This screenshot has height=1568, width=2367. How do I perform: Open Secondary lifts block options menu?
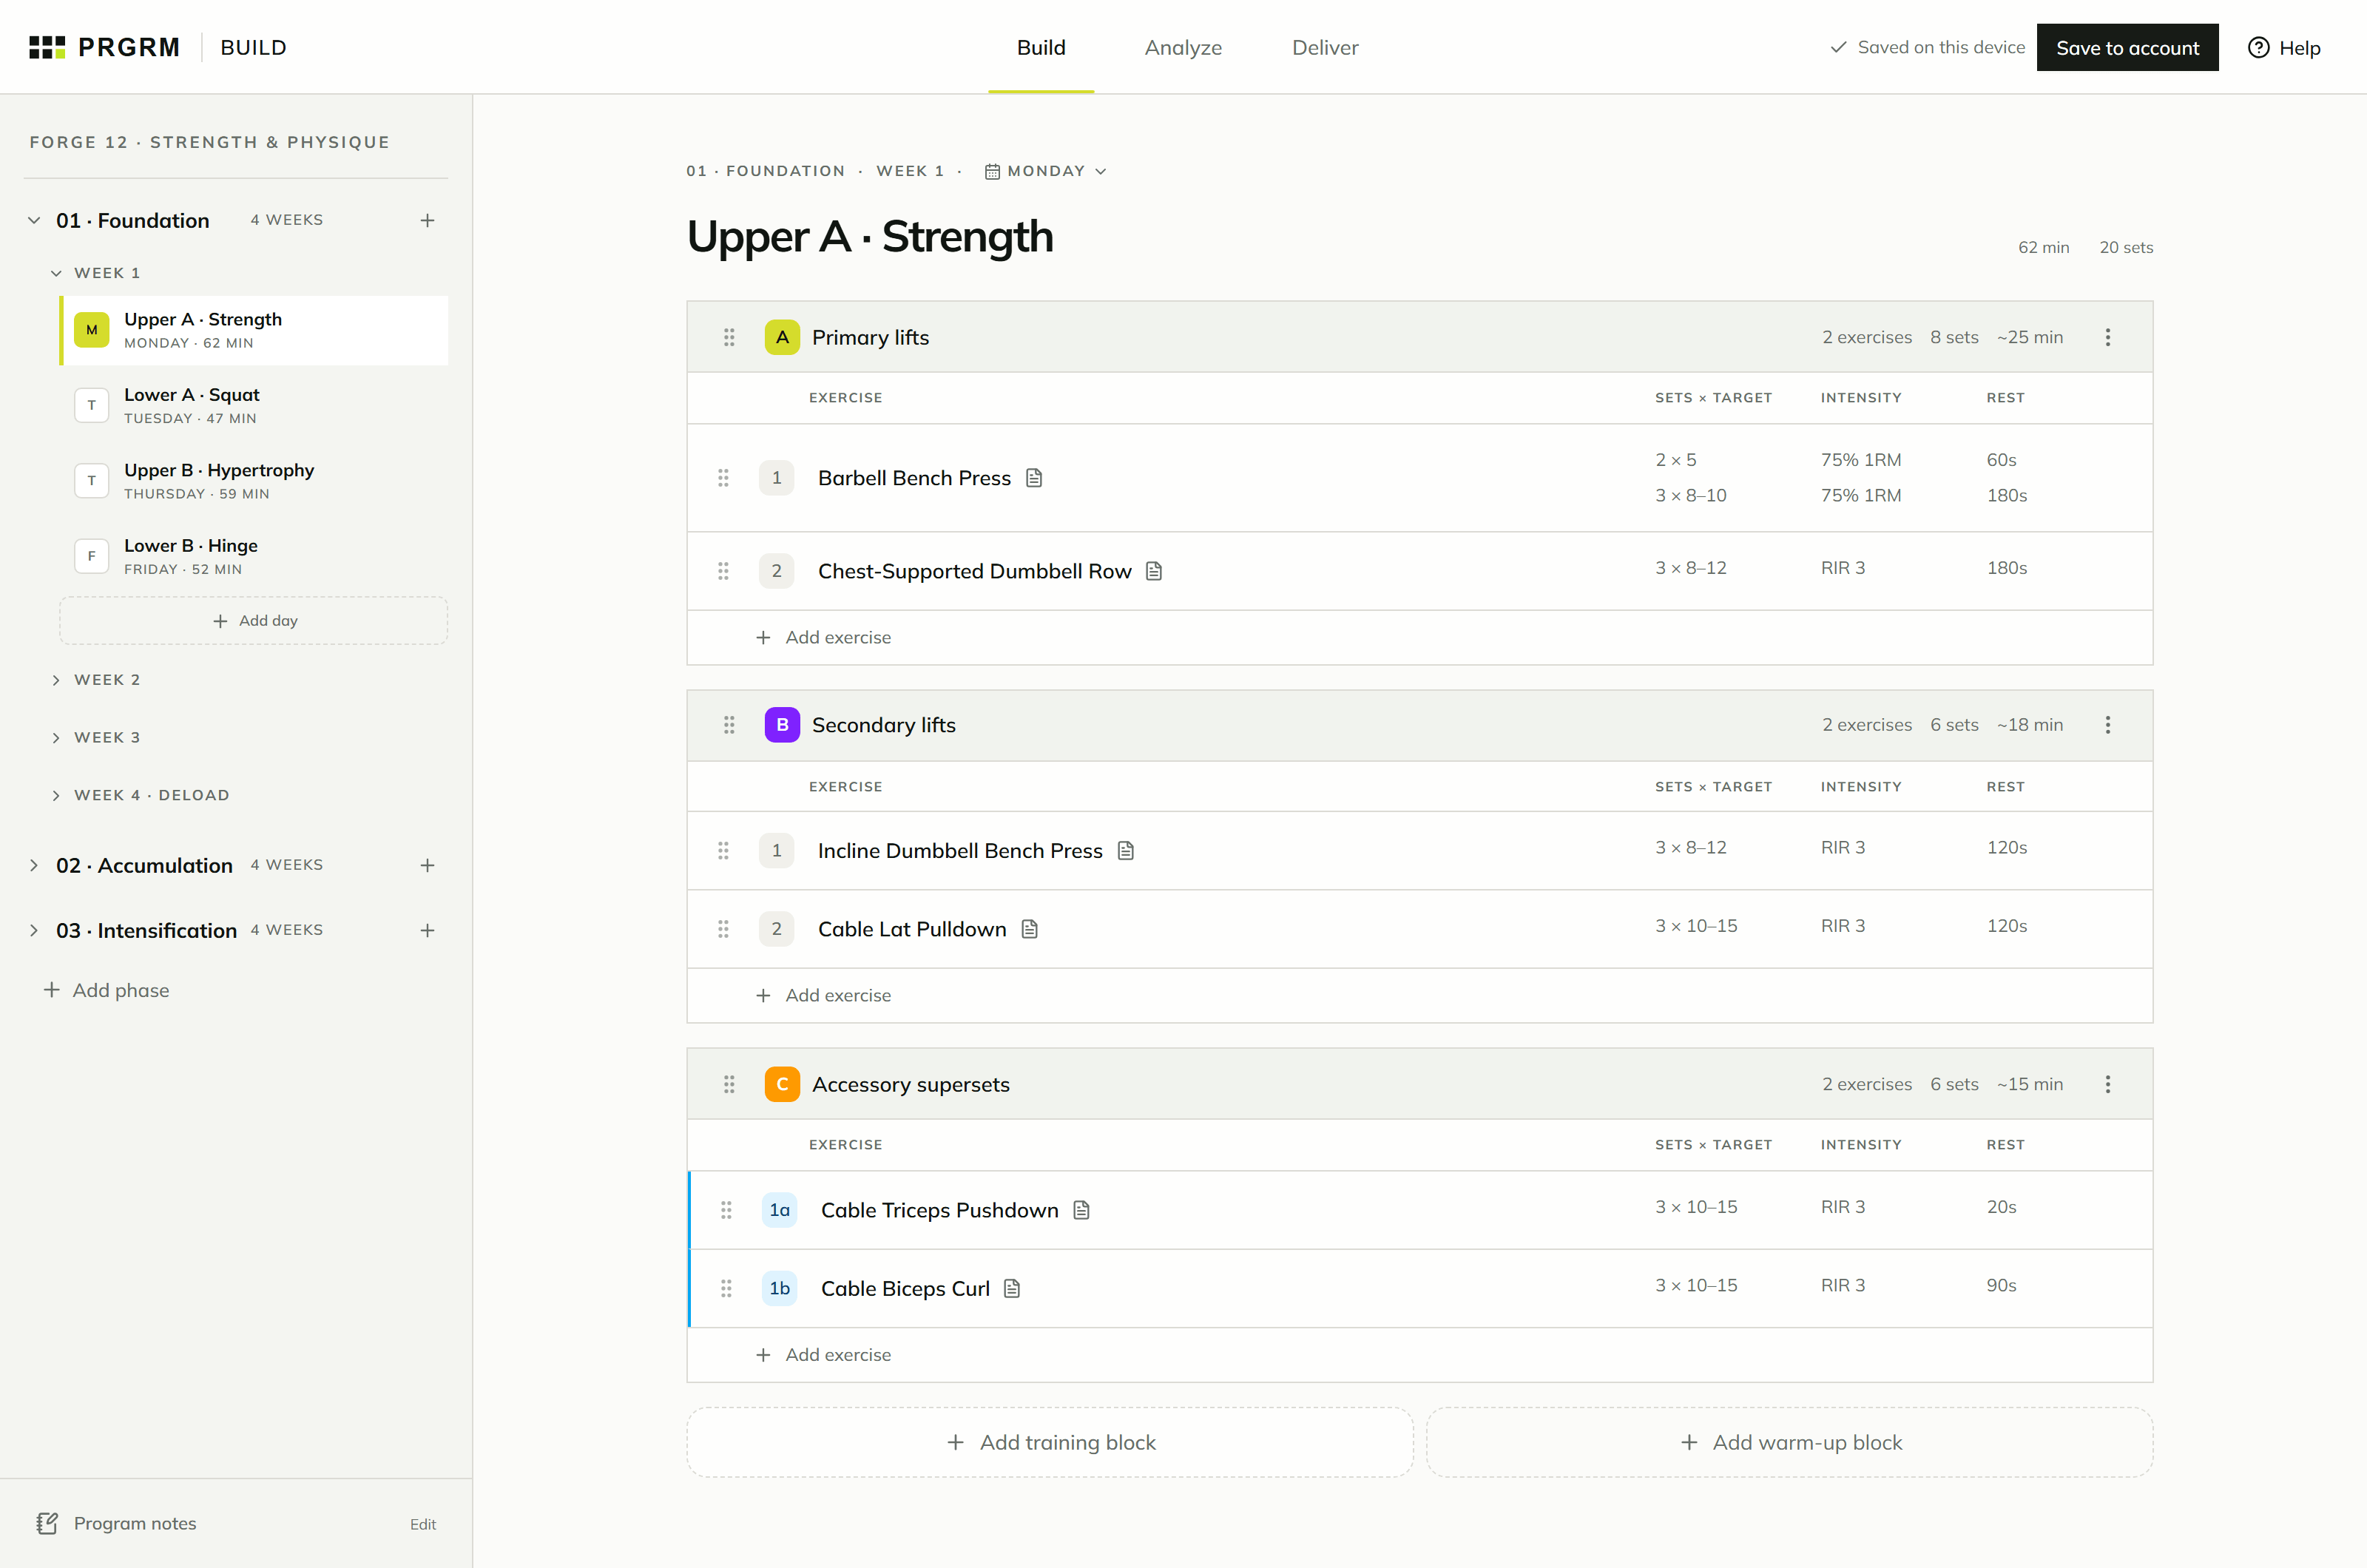(2108, 725)
